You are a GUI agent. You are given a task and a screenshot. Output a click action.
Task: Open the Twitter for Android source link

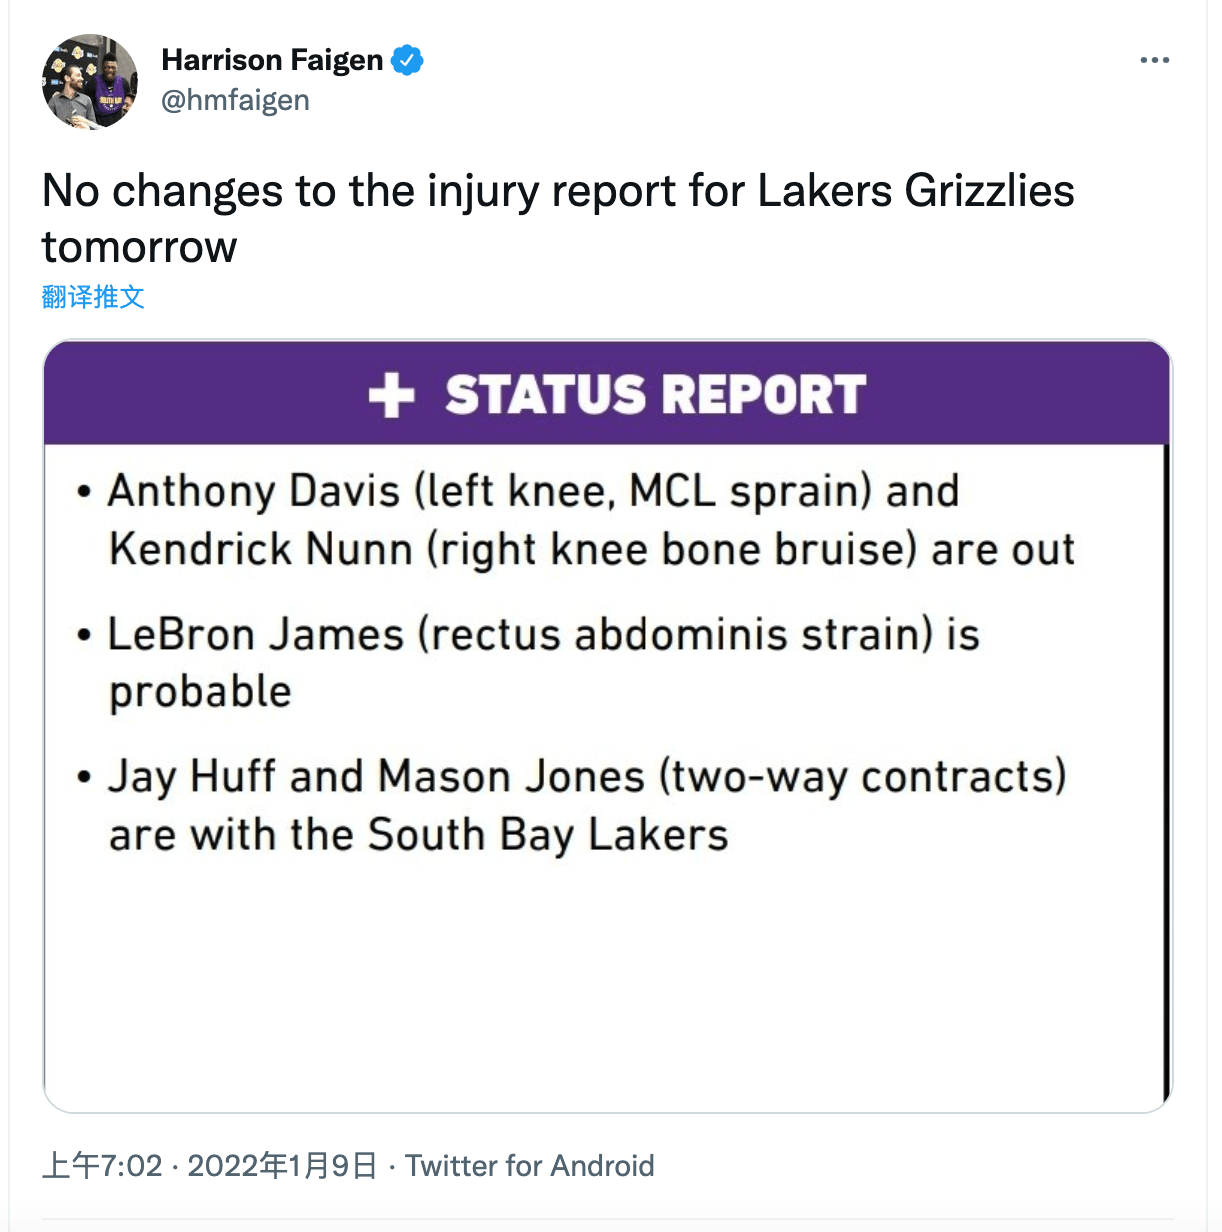pyautogui.click(x=530, y=1166)
